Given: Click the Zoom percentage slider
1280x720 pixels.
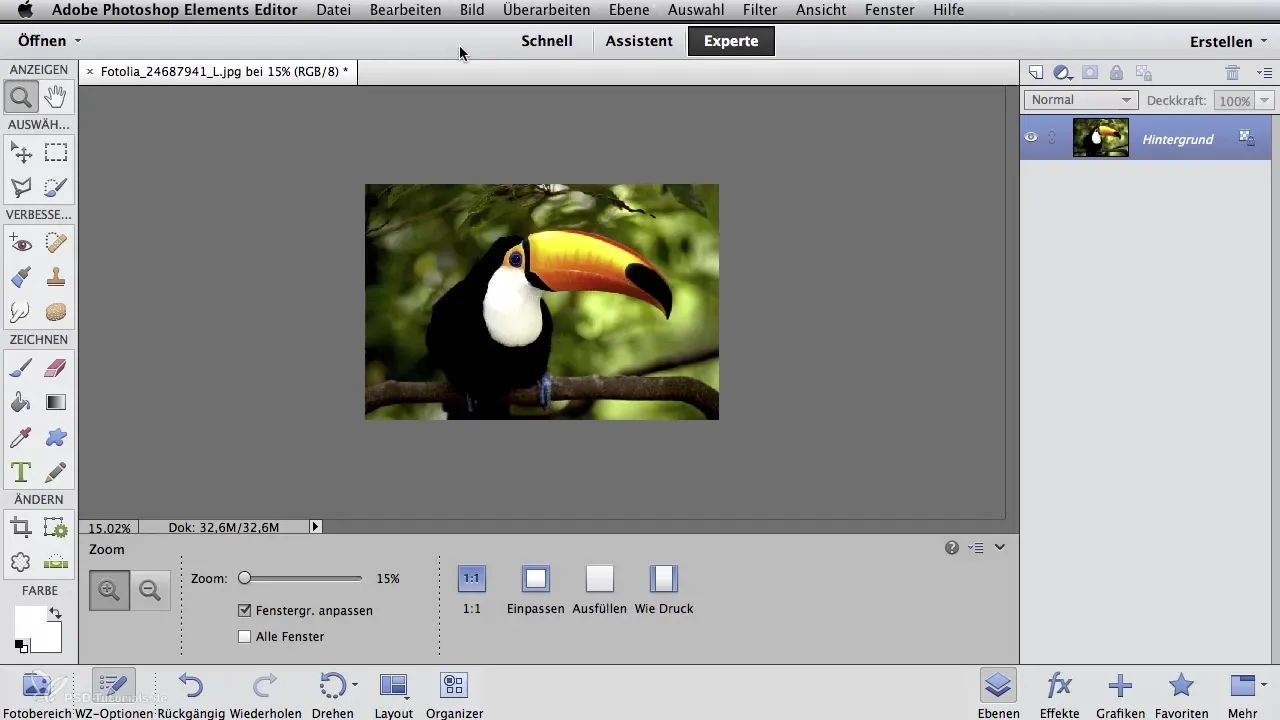Looking at the screenshot, I should [x=300, y=578].
